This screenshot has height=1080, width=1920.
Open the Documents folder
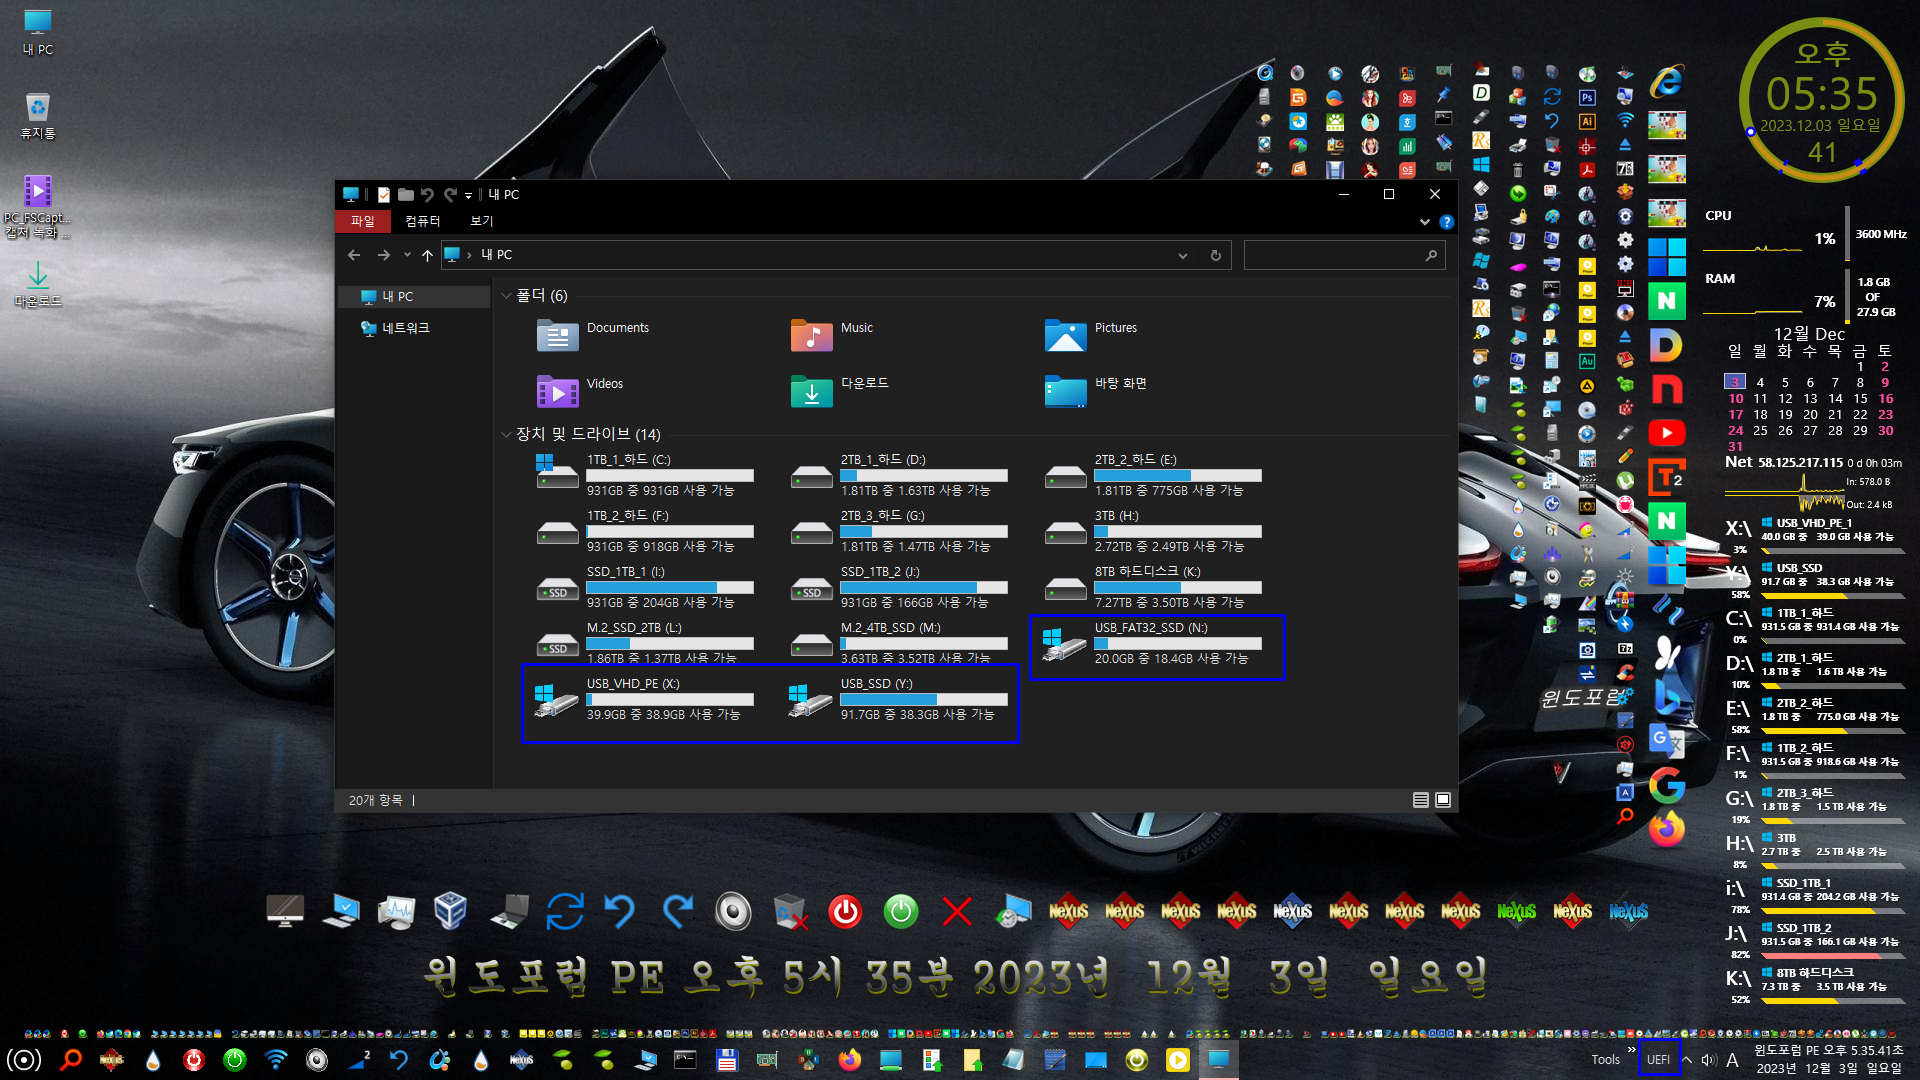pyautogui.click(x=593, y=333)
